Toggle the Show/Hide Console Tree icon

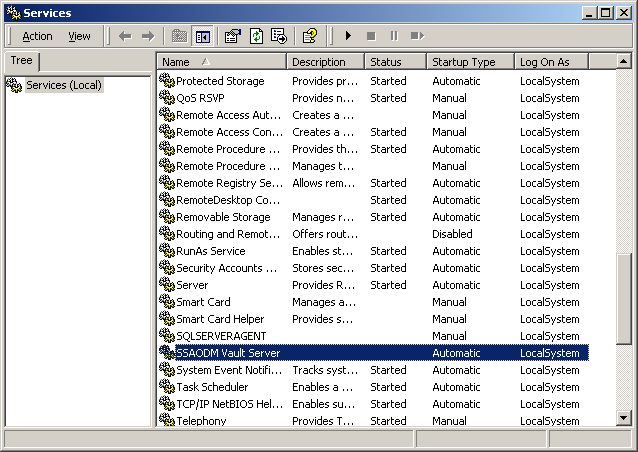203,36
